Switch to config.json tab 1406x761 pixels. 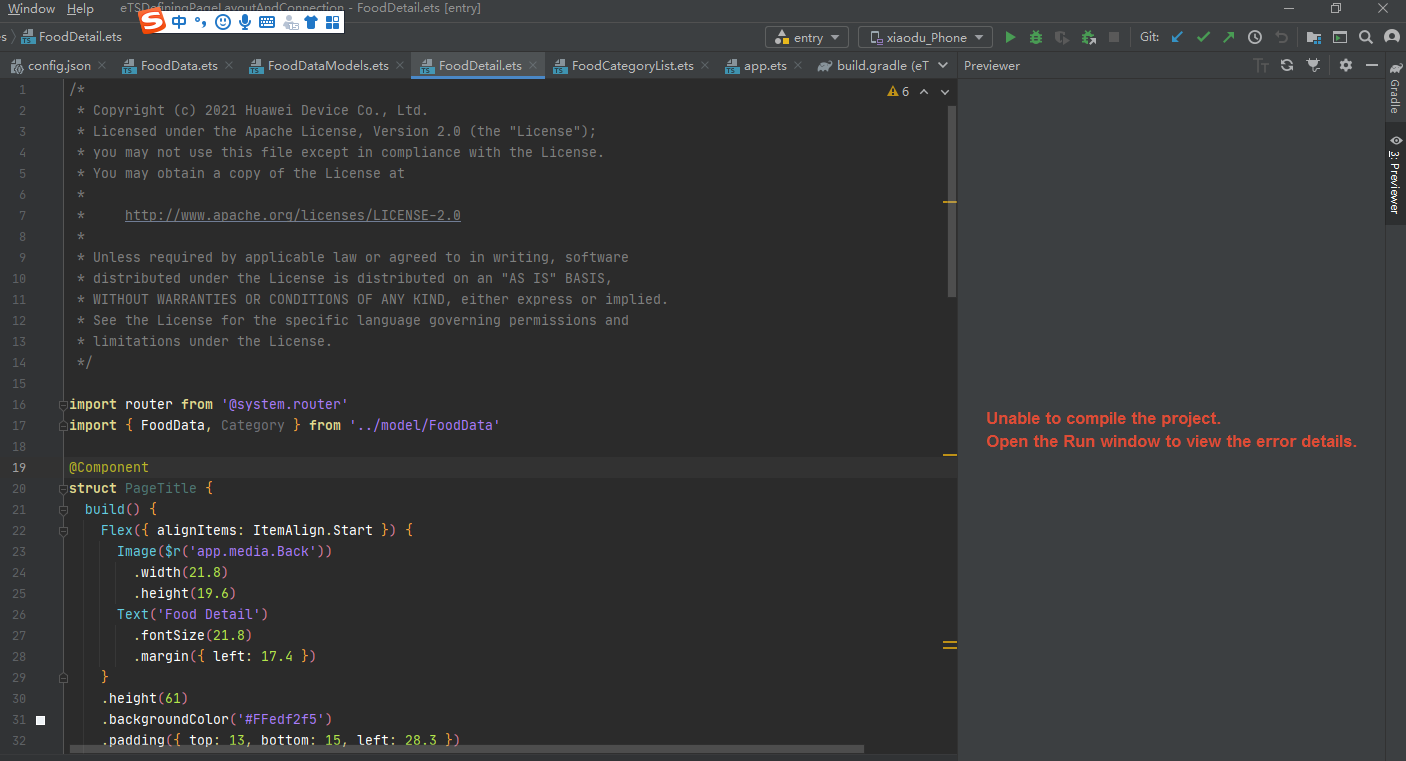coord(59,66)
